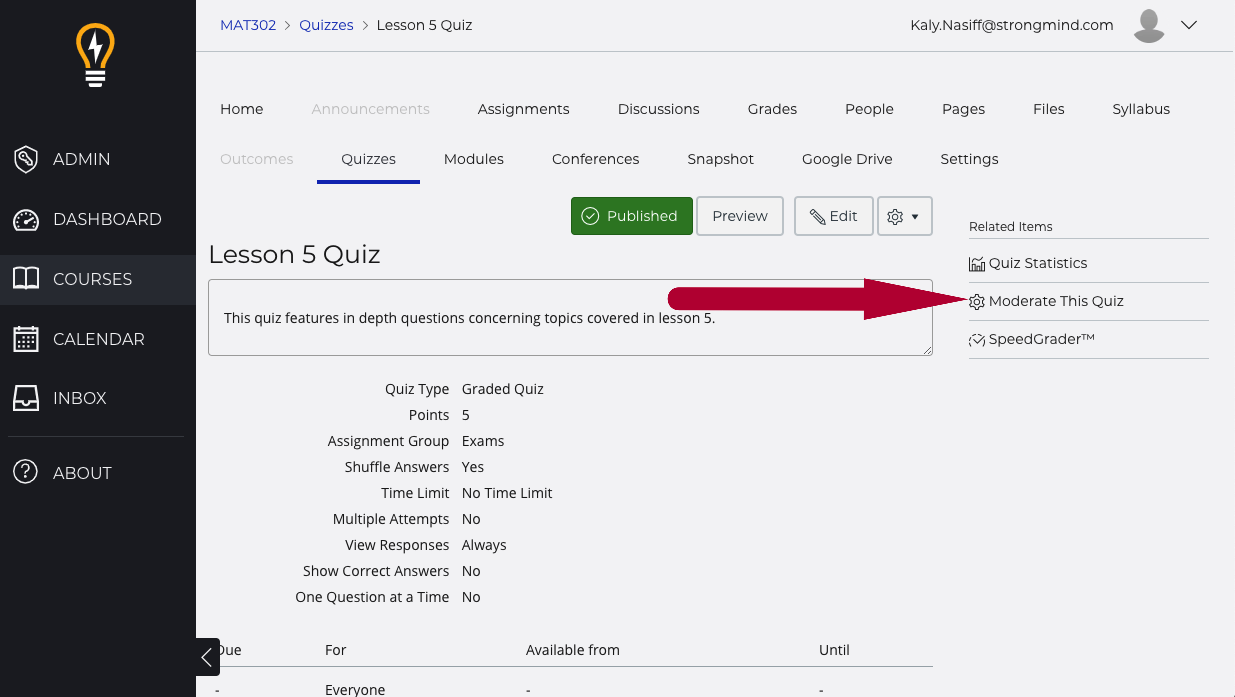The height and width of the screenshot is (697, 1235).
Task: Select the Quizzes course tab
Action: (x=369, y=159)
